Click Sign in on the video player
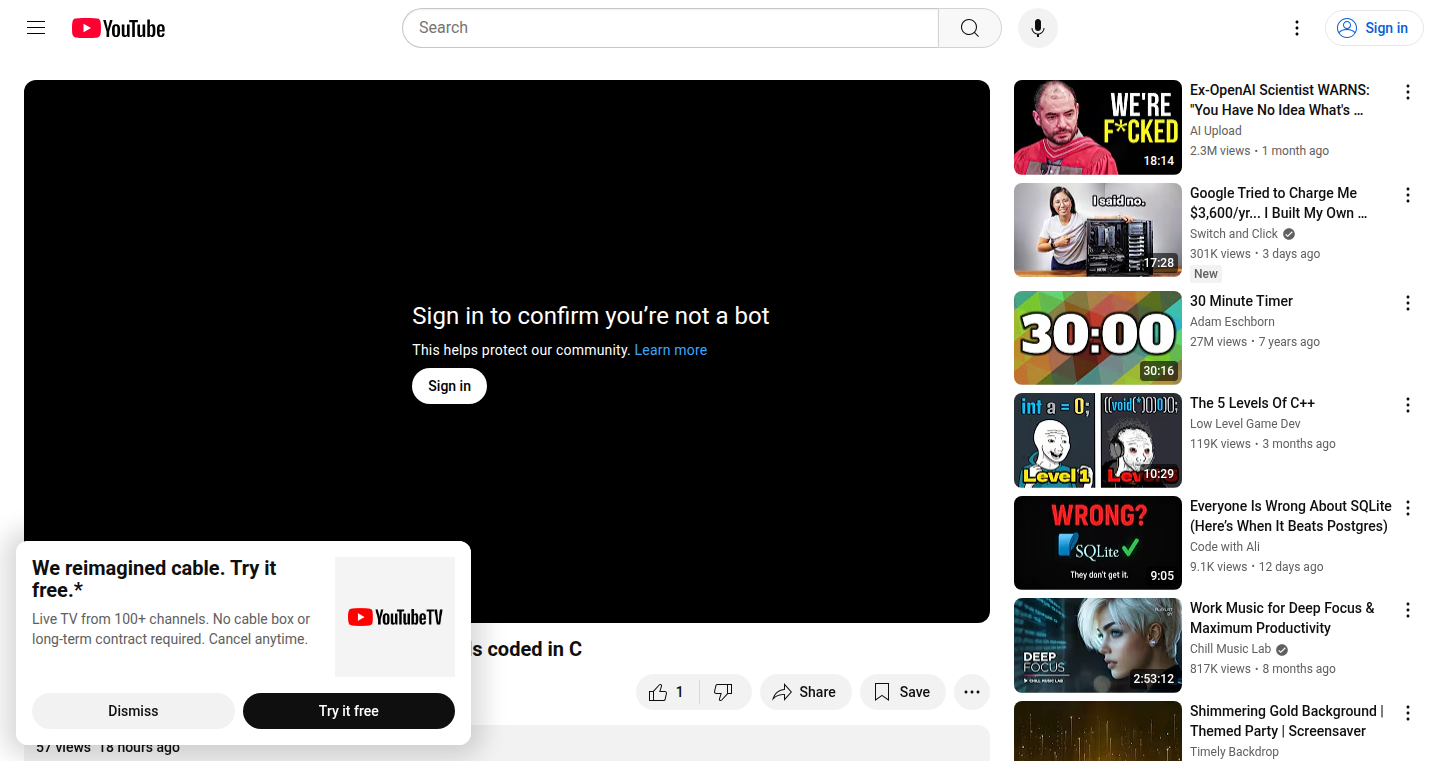Viewport: 1440px width, 761px height. [449, 386]
